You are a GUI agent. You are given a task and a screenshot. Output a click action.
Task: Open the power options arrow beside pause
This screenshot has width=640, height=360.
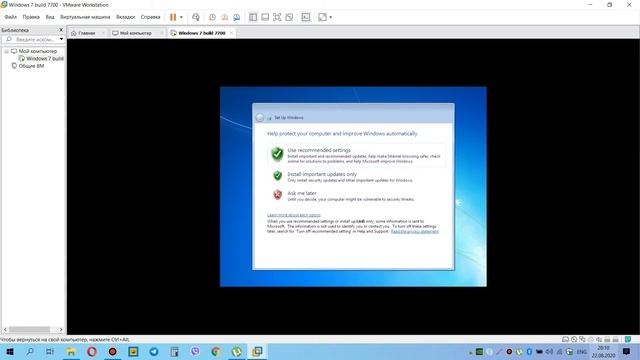coord(181,17)
